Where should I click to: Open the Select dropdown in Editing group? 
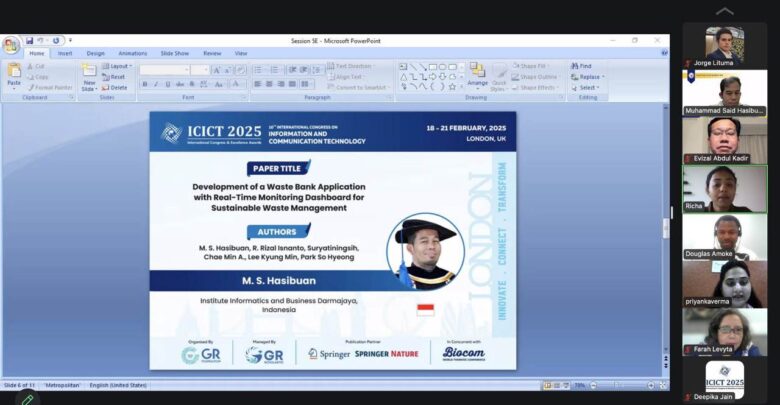[586, 87]
